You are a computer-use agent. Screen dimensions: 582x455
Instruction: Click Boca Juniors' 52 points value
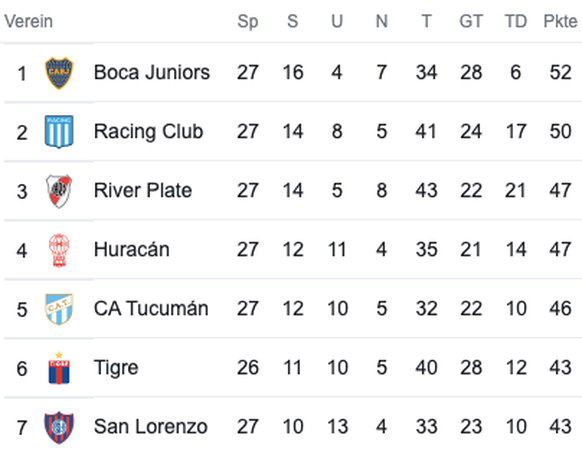coord(560,72)
